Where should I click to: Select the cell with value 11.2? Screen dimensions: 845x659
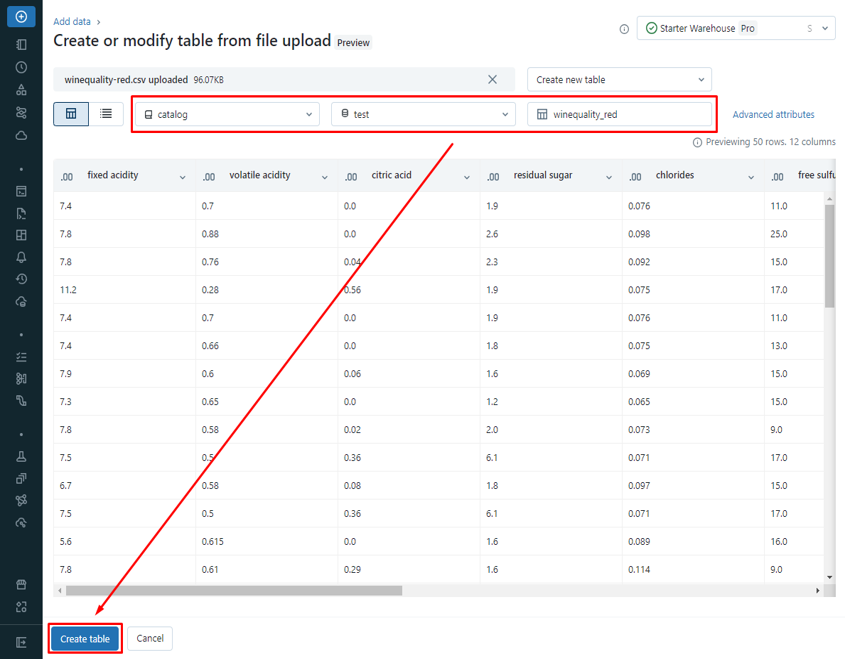coord(124,290)
